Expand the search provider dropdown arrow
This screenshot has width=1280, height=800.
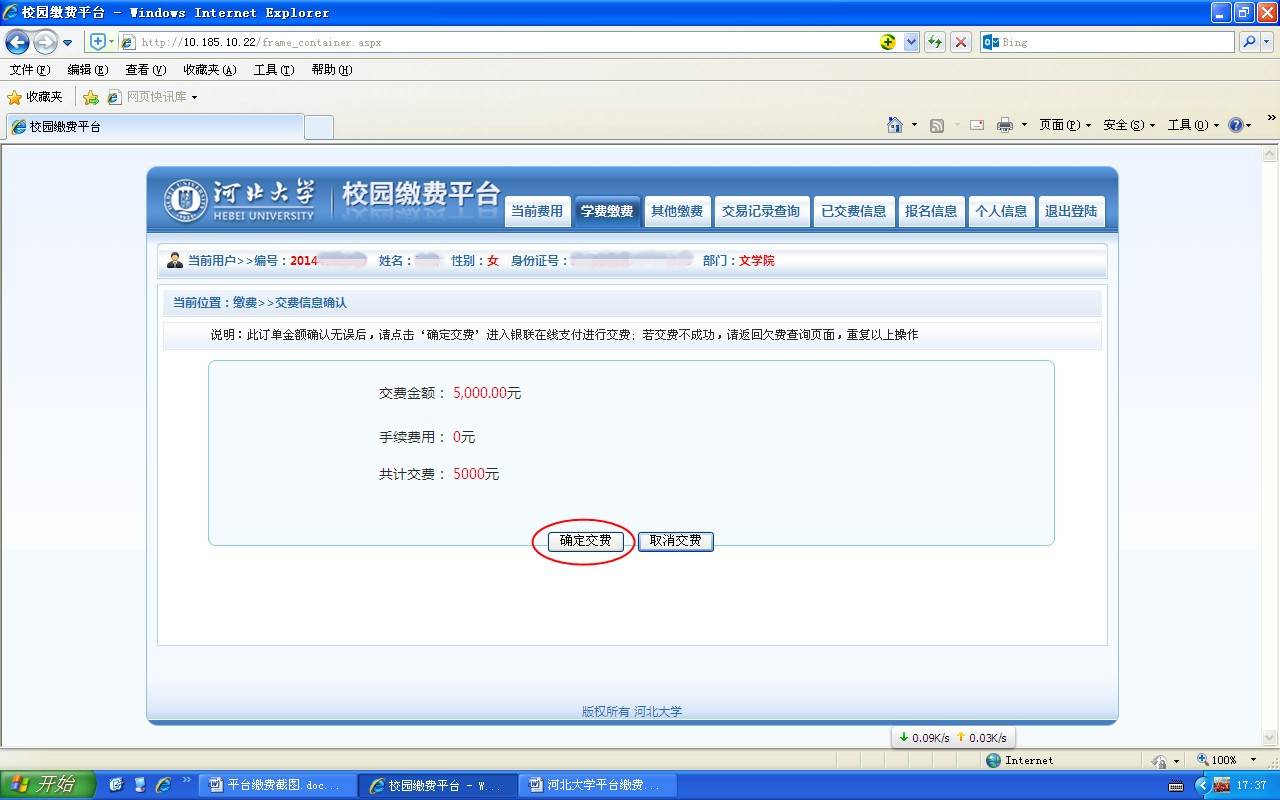tap(1267, 42)
